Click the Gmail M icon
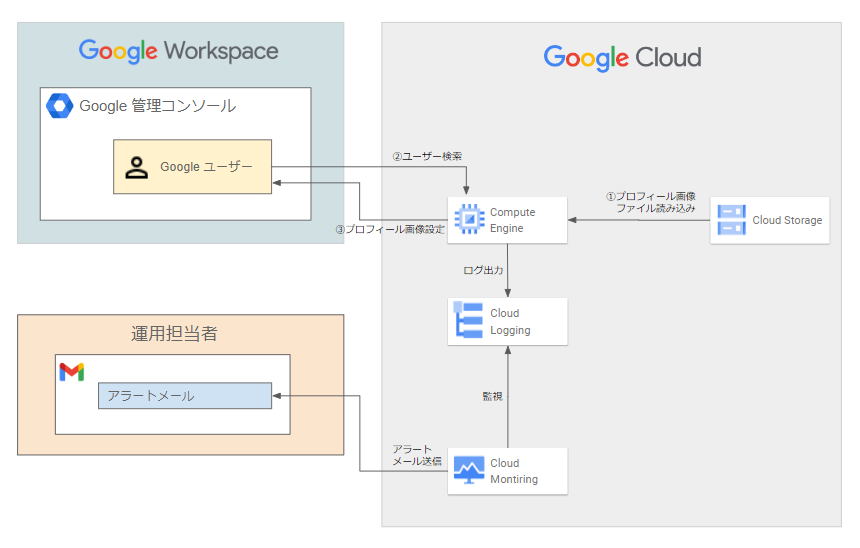860x548 pixels. point(72,372)
